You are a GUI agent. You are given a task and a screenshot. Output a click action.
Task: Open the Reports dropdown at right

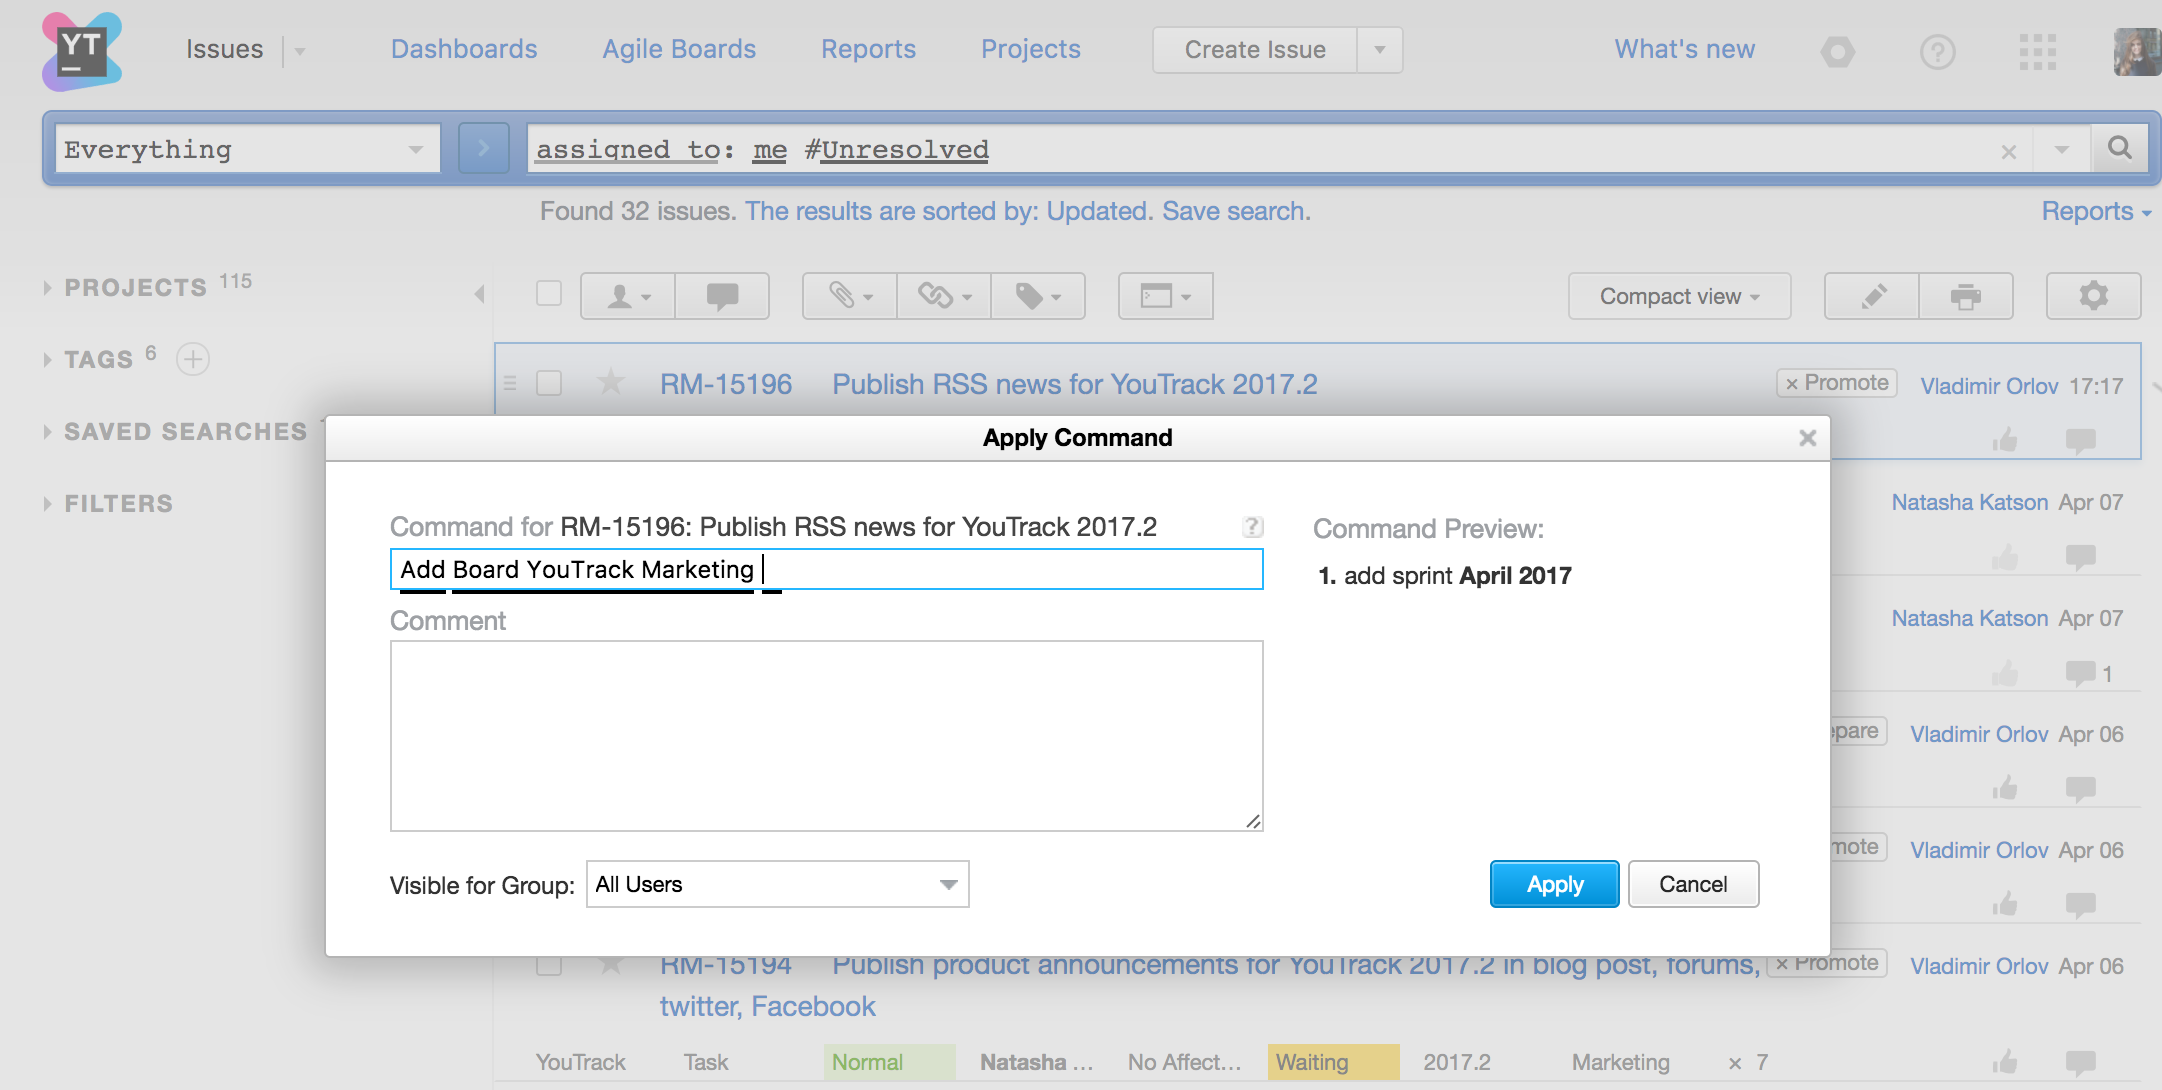(2096, 211)
